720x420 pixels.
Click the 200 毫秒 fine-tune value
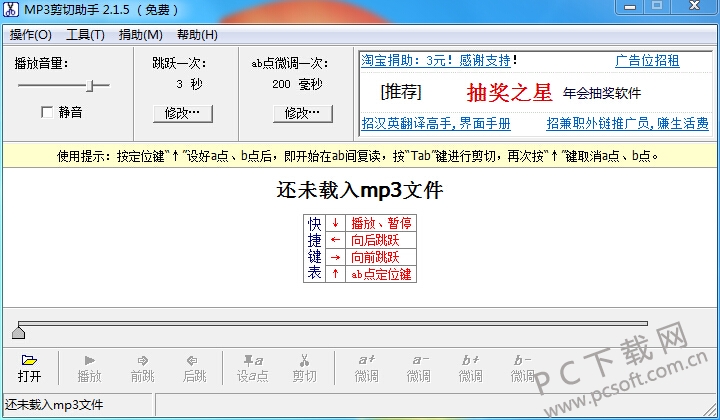[x=297, y=84]
